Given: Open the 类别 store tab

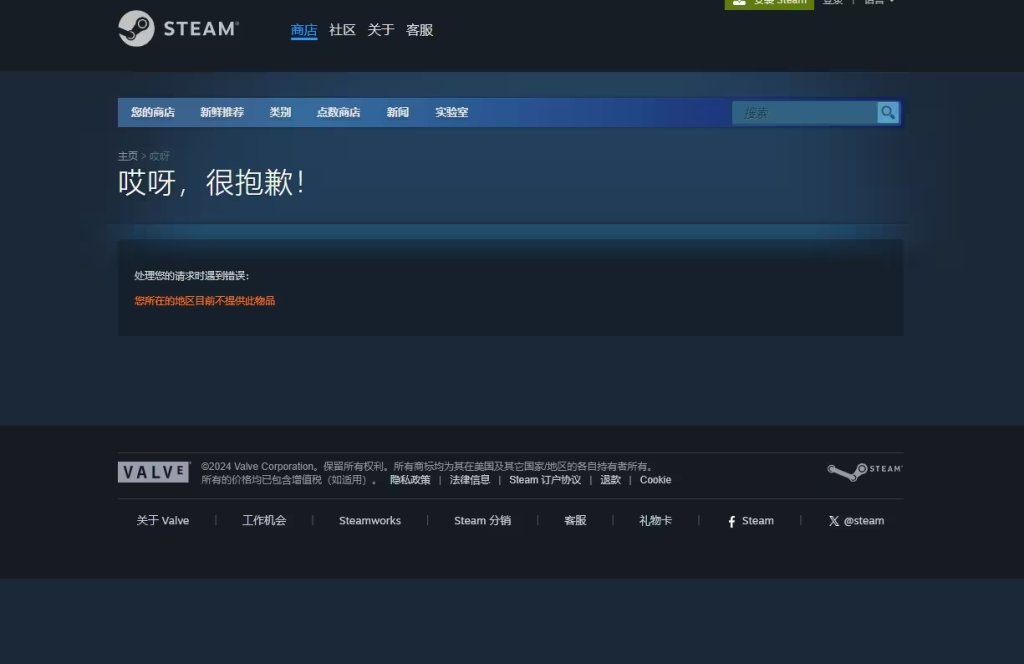Looking at the screenshot, I should [x=280, y=112].
